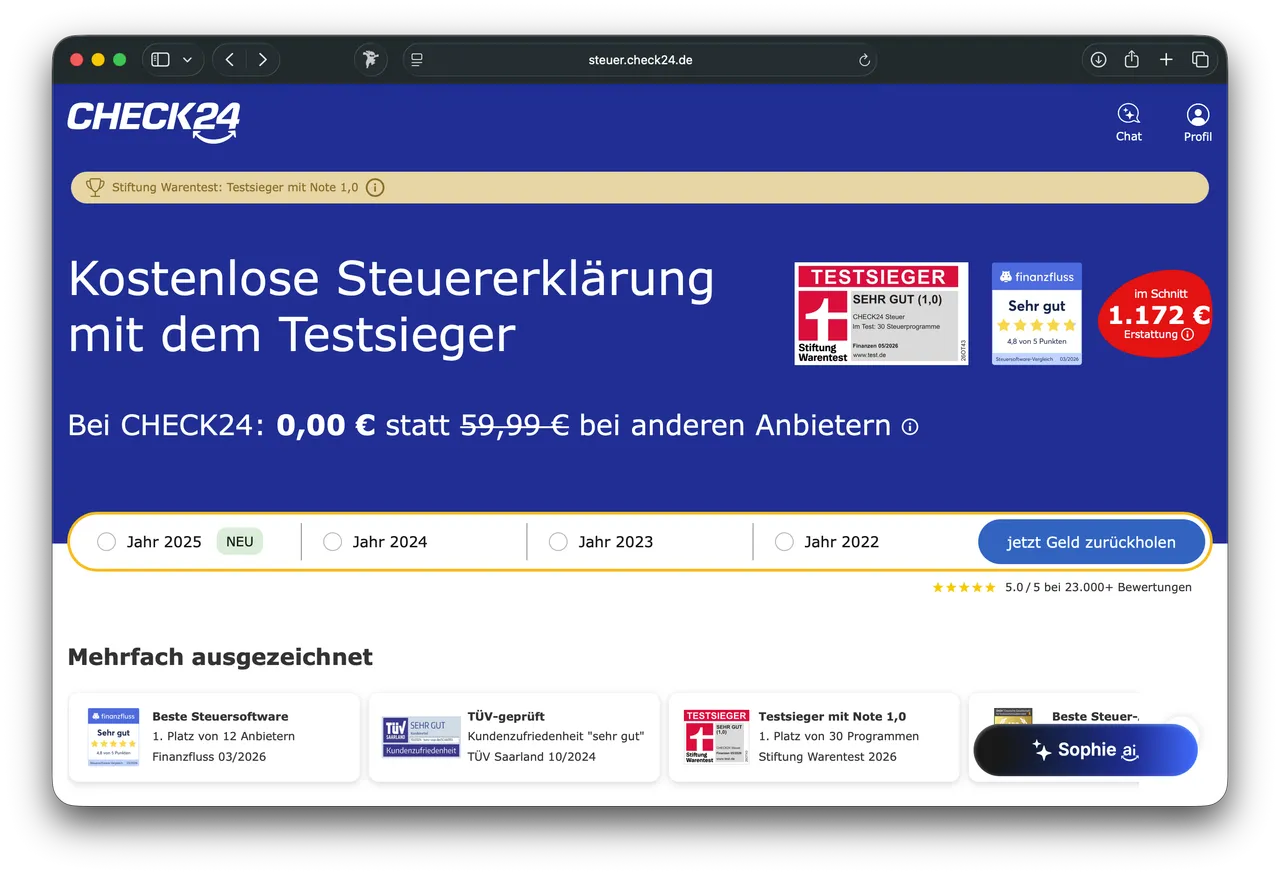Open a new tab with plus icon
This screenshot has width=1280, height=875.
click(x=1166, y=60)
